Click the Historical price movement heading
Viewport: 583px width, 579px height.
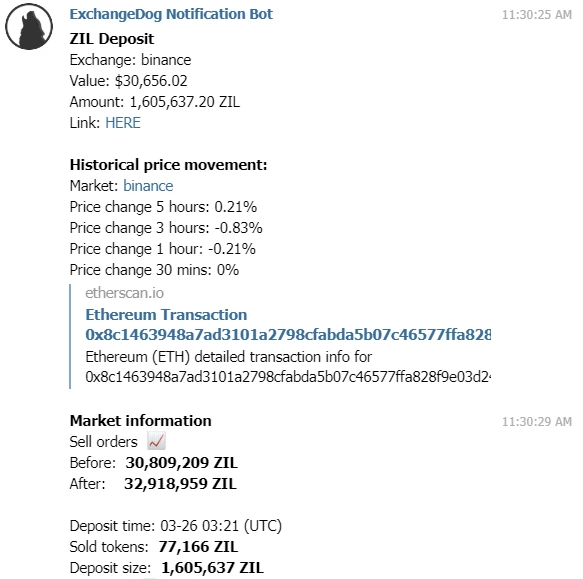[168, 165]
